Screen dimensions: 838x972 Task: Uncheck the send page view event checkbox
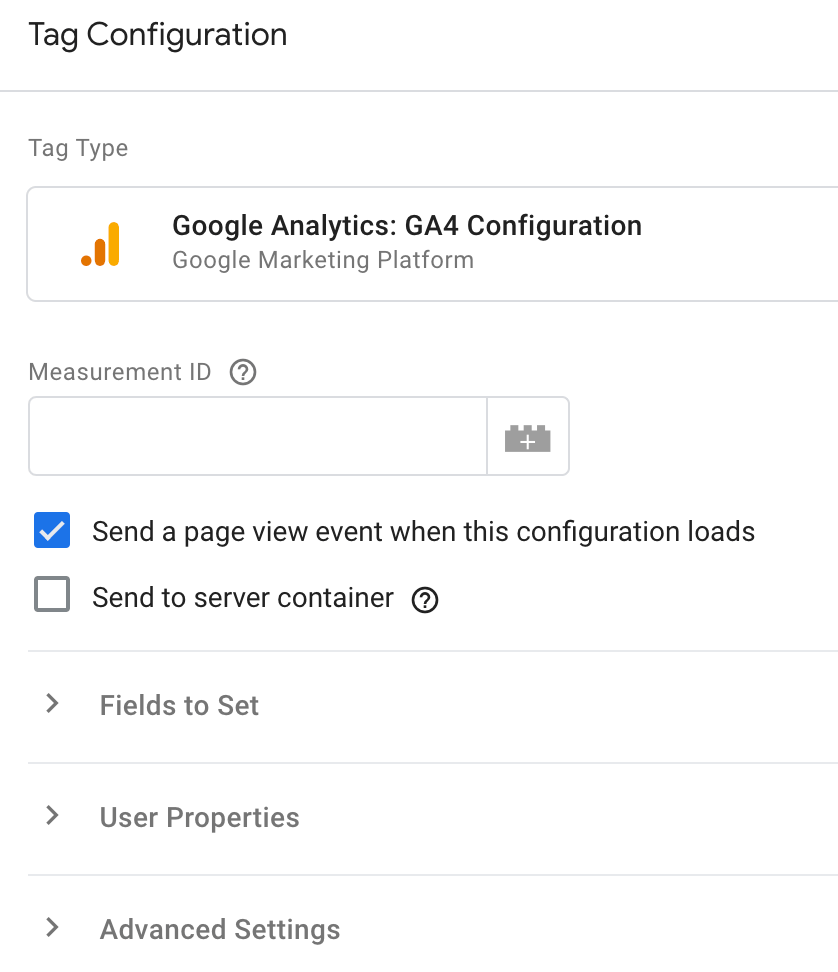point(52,530)
